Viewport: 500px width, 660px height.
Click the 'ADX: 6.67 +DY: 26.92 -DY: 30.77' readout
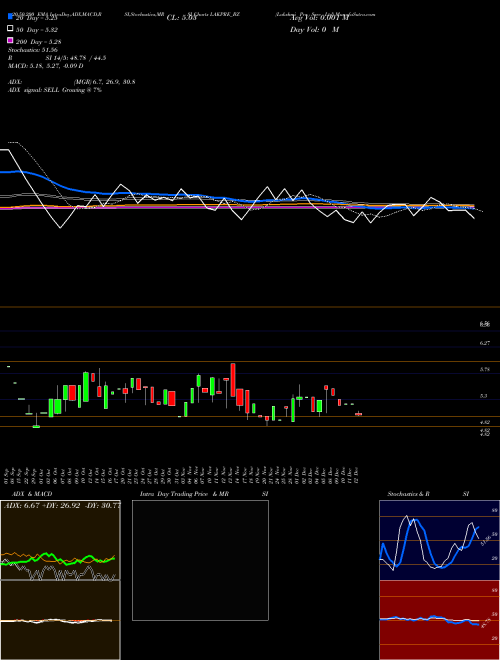62,505
